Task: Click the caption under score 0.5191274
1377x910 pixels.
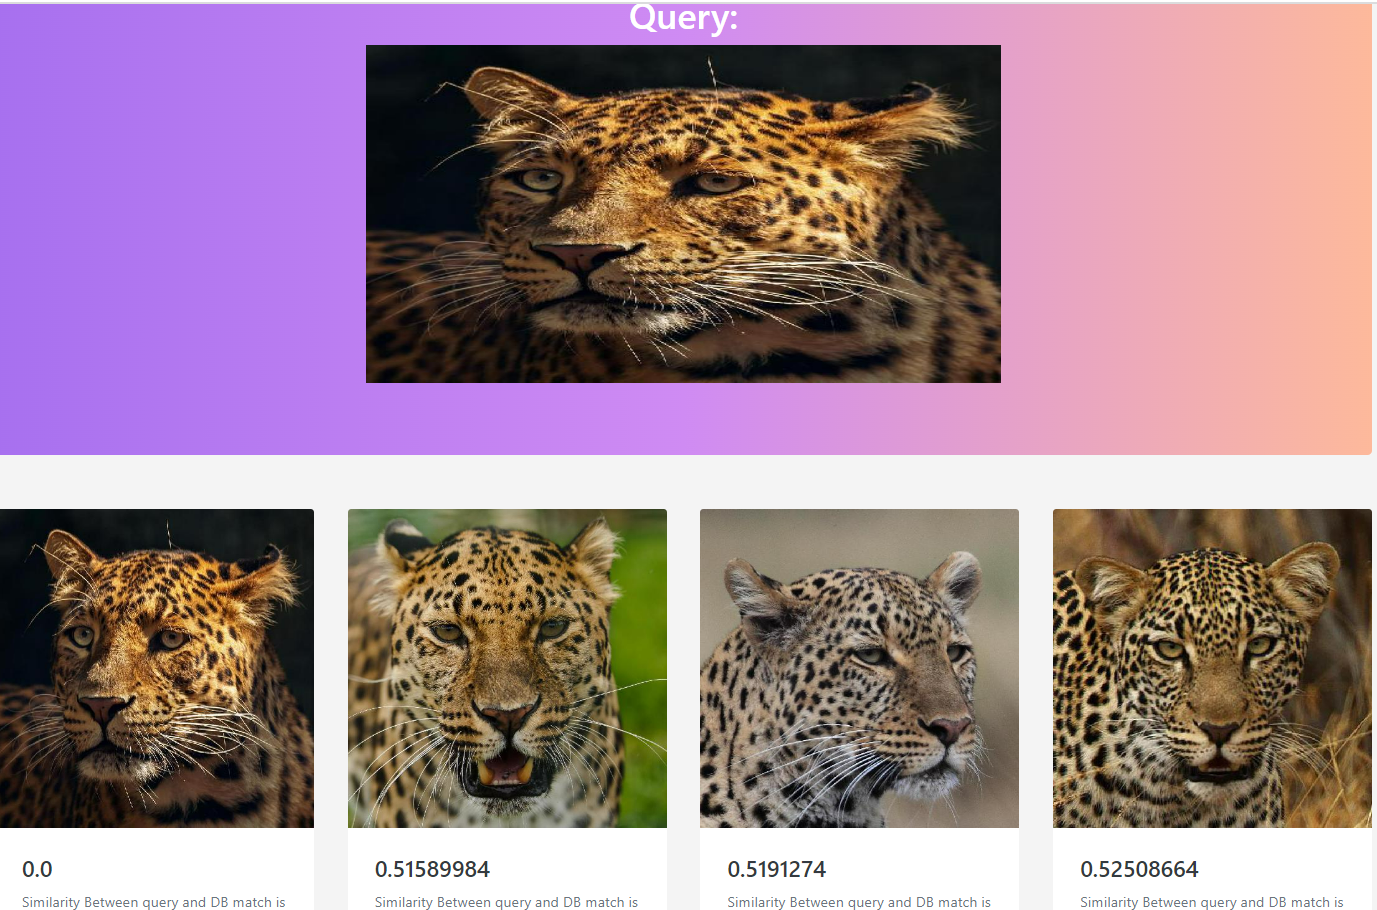Action: point(859,902)
